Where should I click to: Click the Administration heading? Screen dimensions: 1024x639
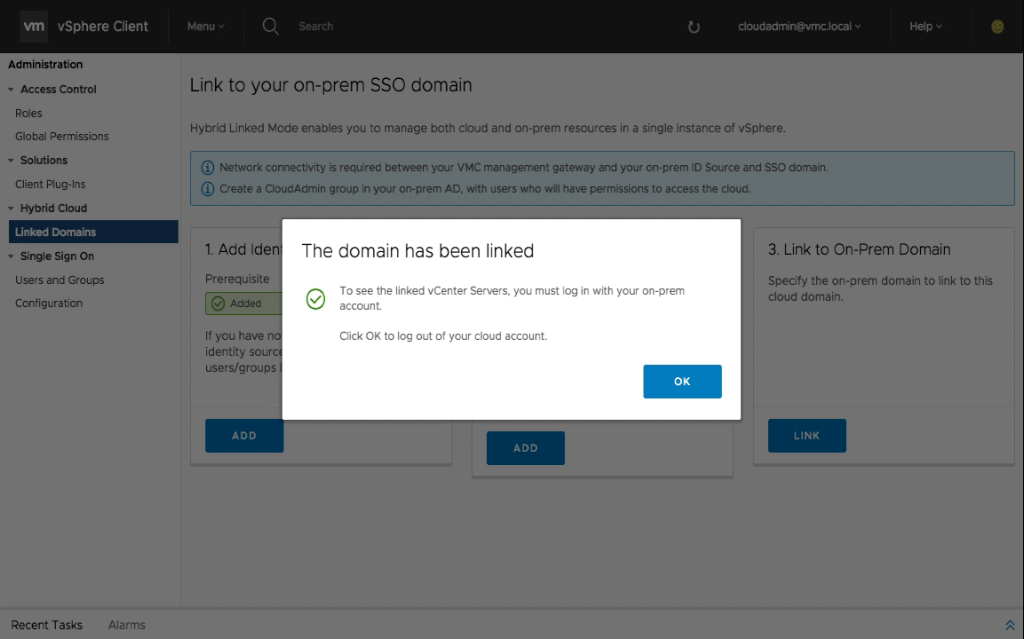46,64
